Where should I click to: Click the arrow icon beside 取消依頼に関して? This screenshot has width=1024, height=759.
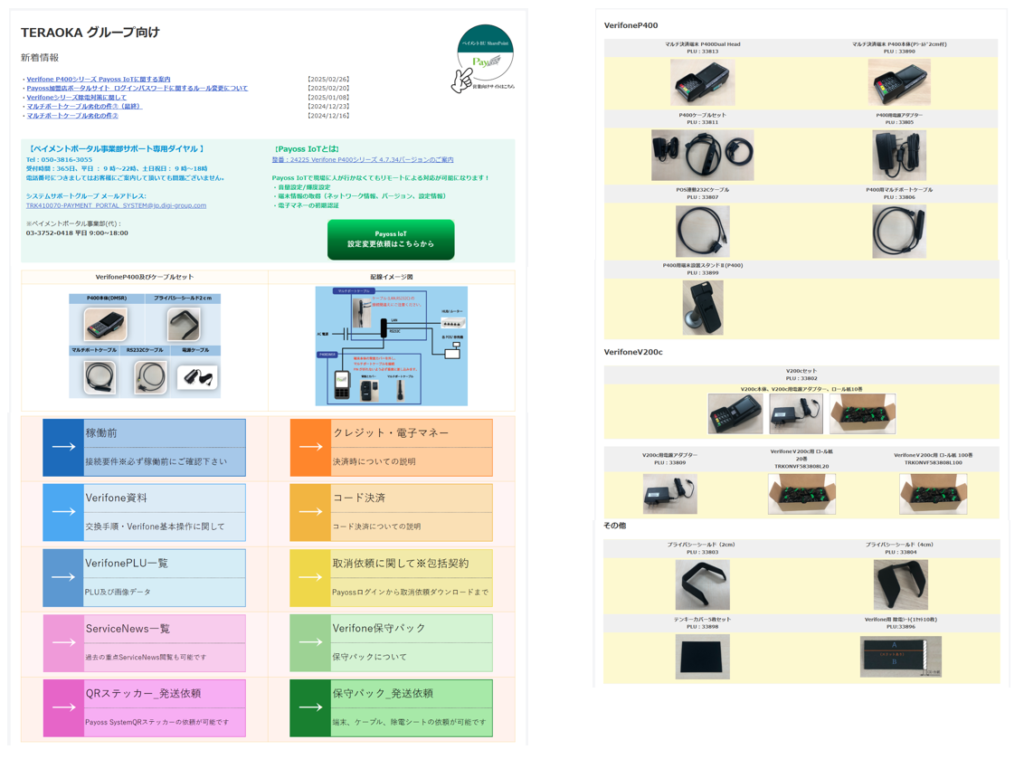311,577
